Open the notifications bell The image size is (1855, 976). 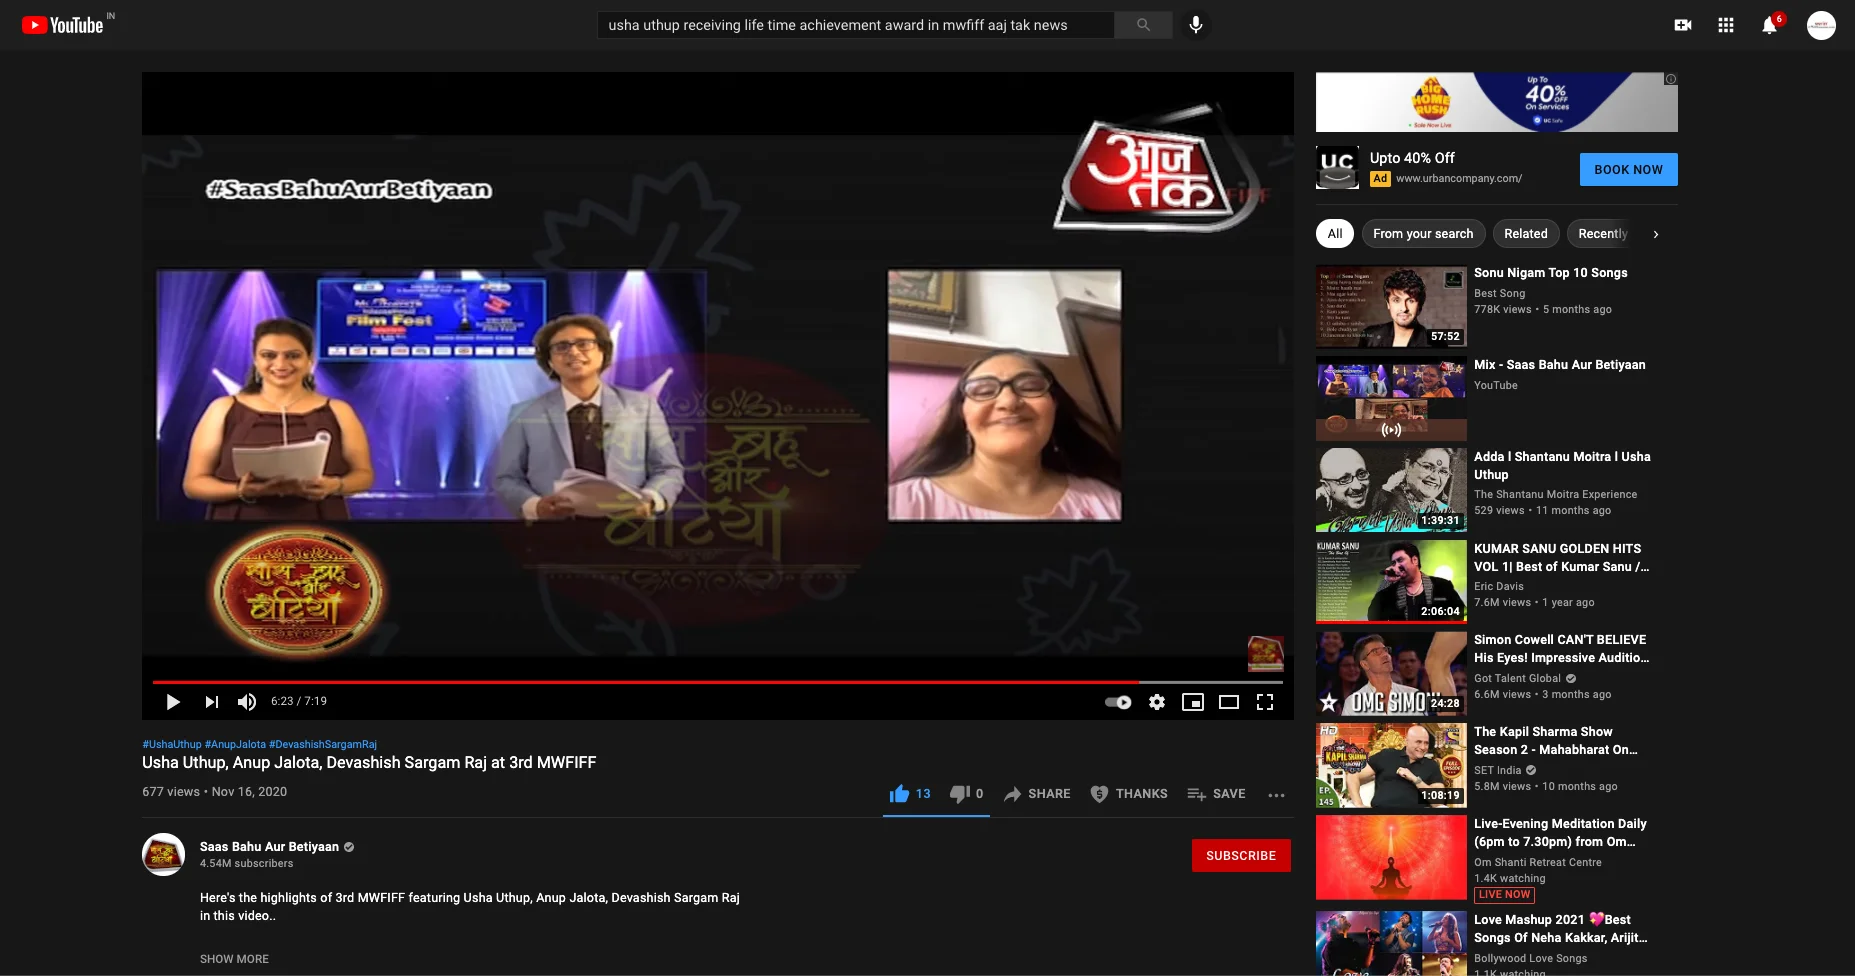point(1770,25)
